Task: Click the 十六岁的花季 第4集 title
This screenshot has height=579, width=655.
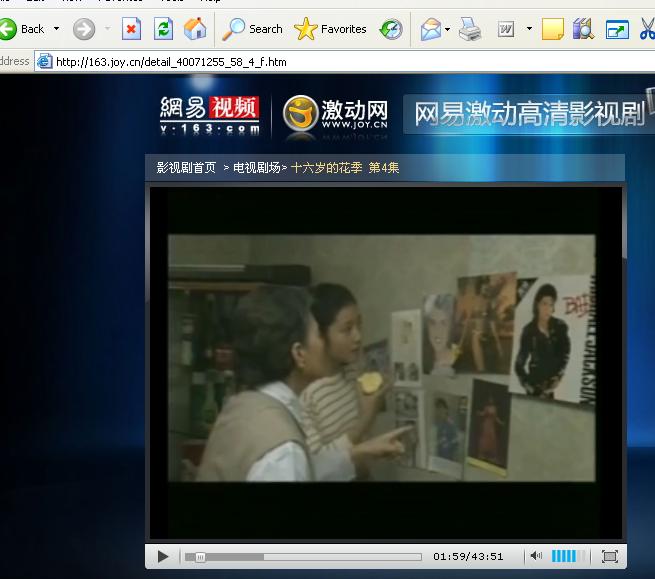Action: tap(345, 168)
